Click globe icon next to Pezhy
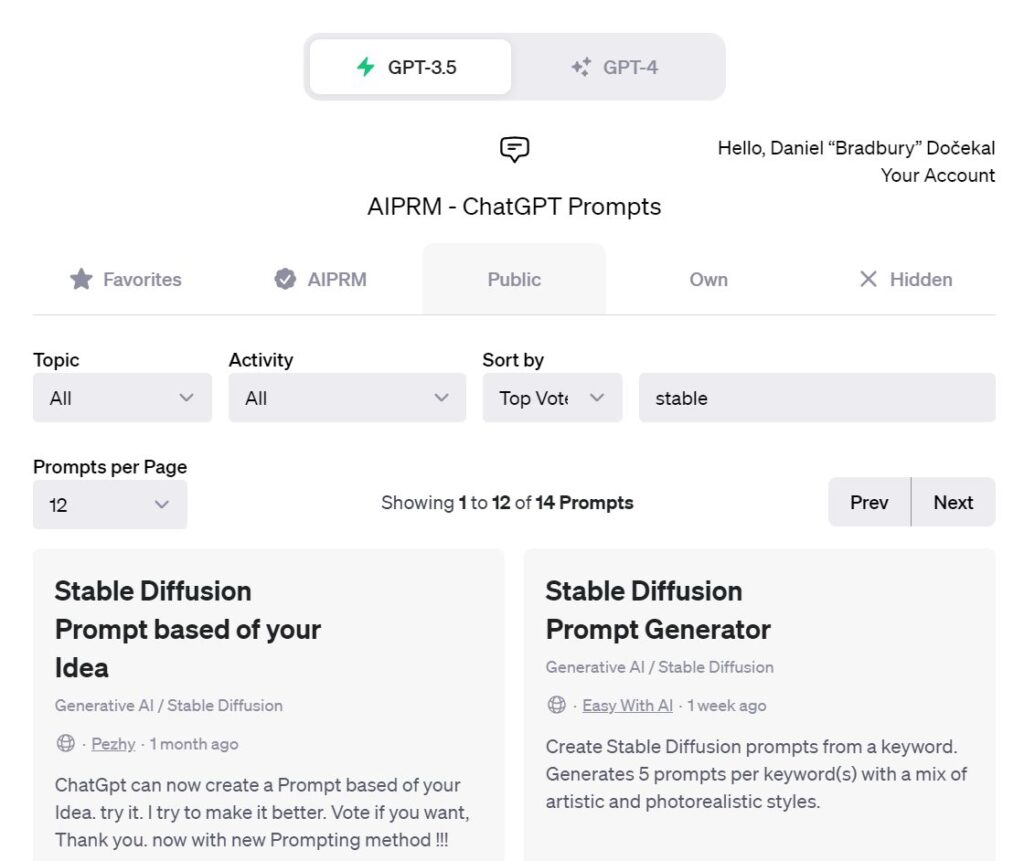 [x=65, y=743]
